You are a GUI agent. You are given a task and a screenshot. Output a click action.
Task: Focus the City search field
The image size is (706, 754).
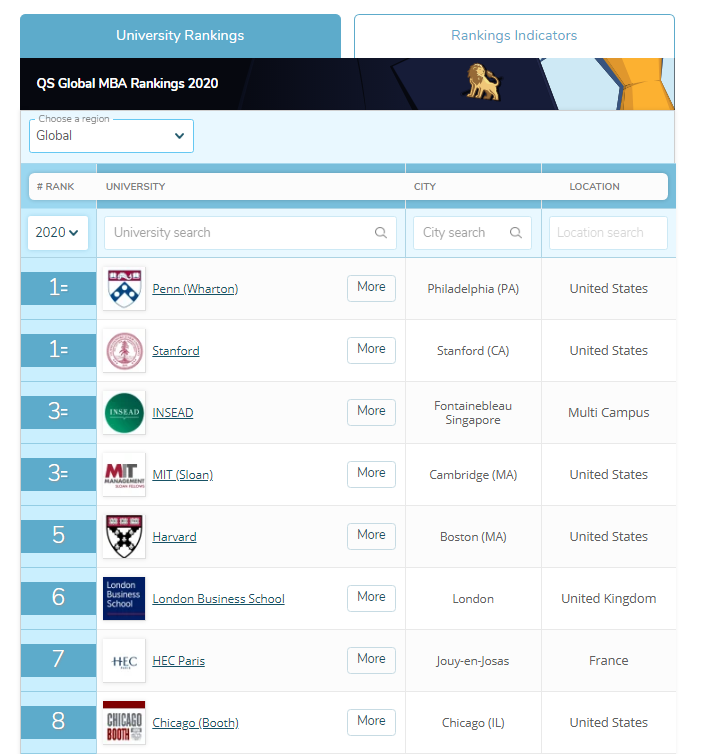472,233
